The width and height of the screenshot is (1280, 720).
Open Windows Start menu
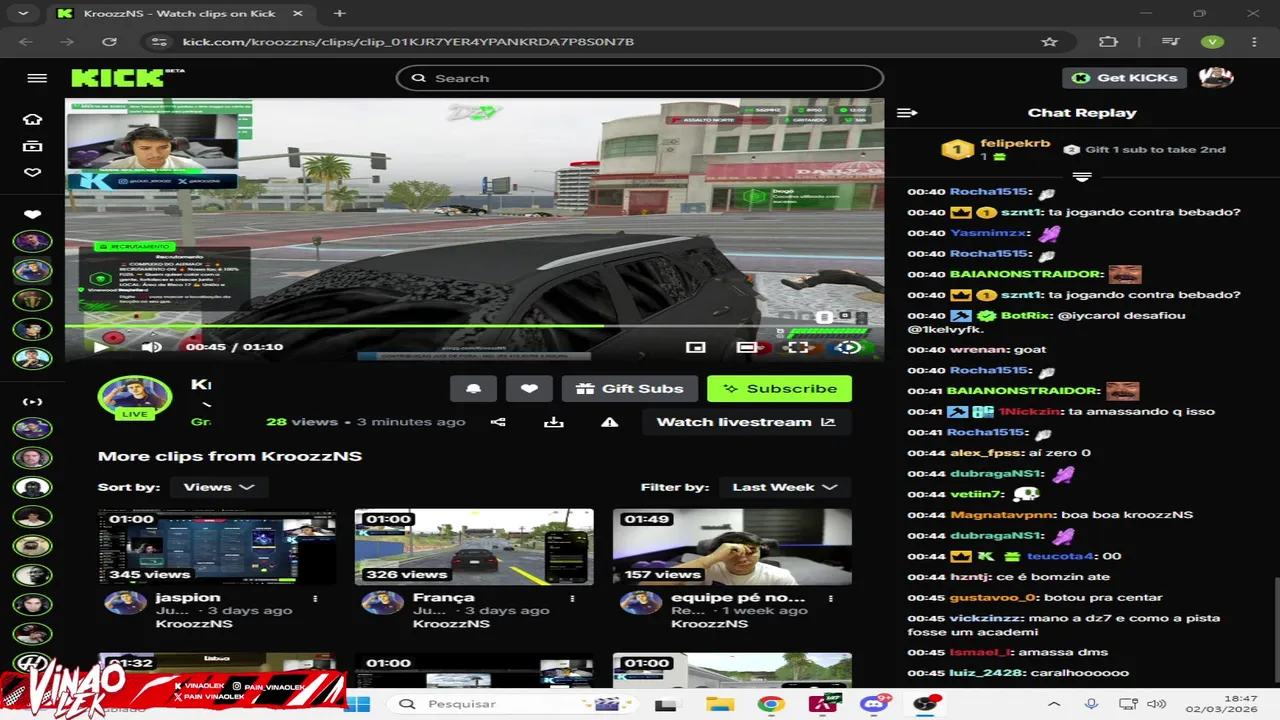[358, 704]
